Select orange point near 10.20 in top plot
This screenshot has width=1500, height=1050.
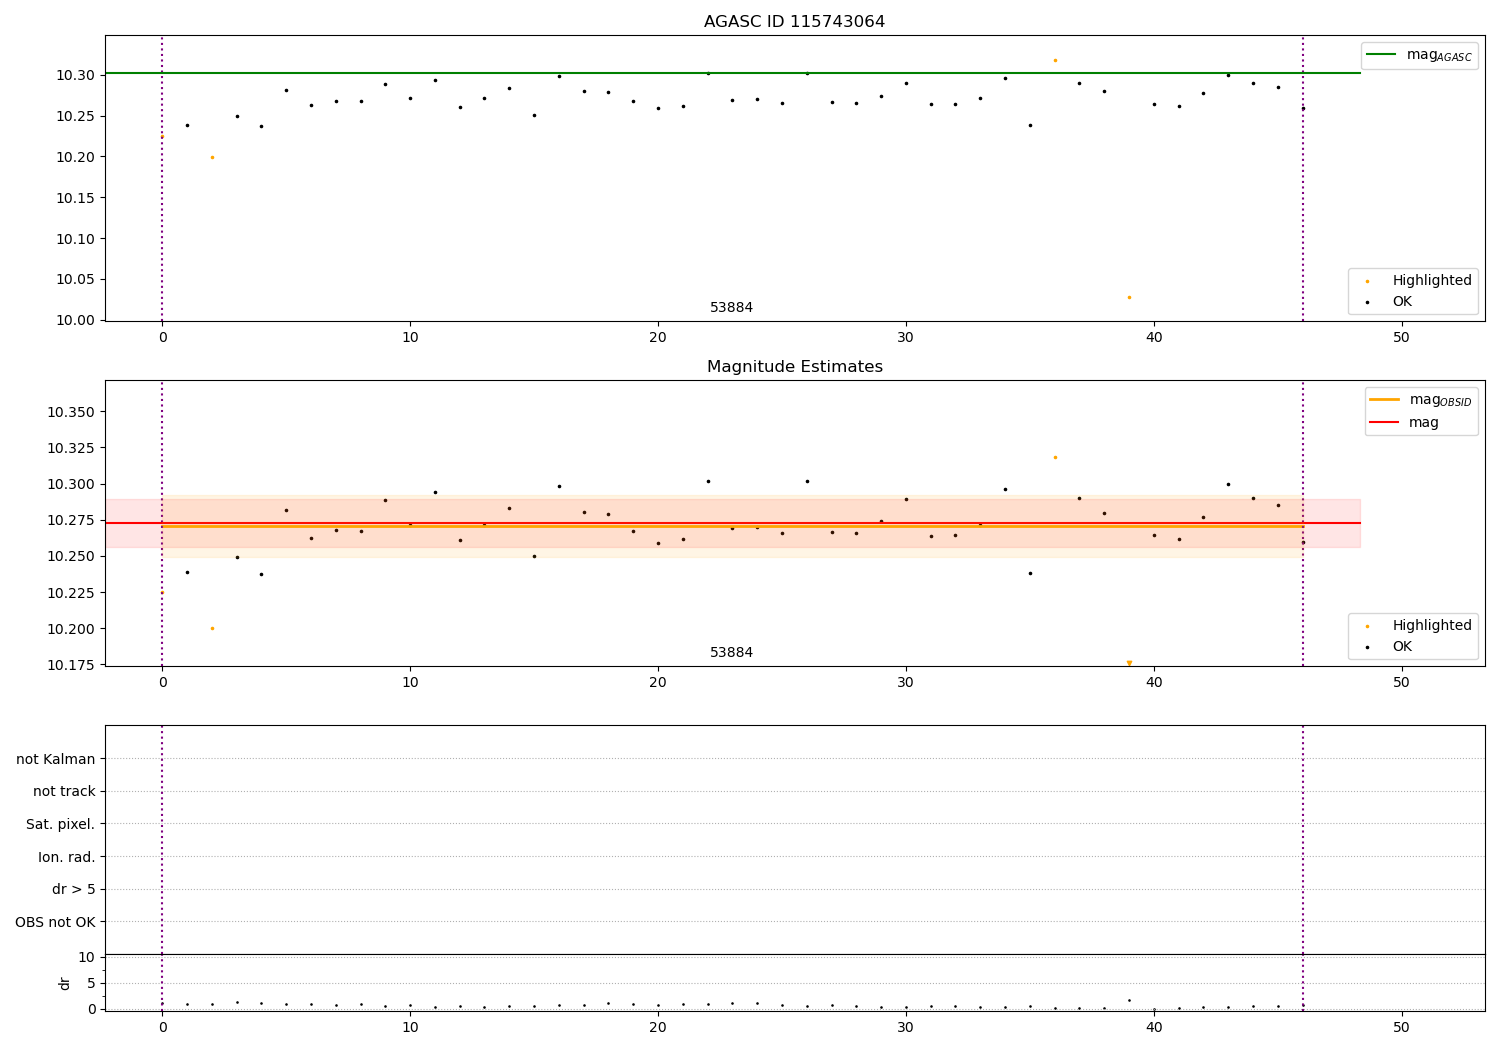(x=212, y=157)
